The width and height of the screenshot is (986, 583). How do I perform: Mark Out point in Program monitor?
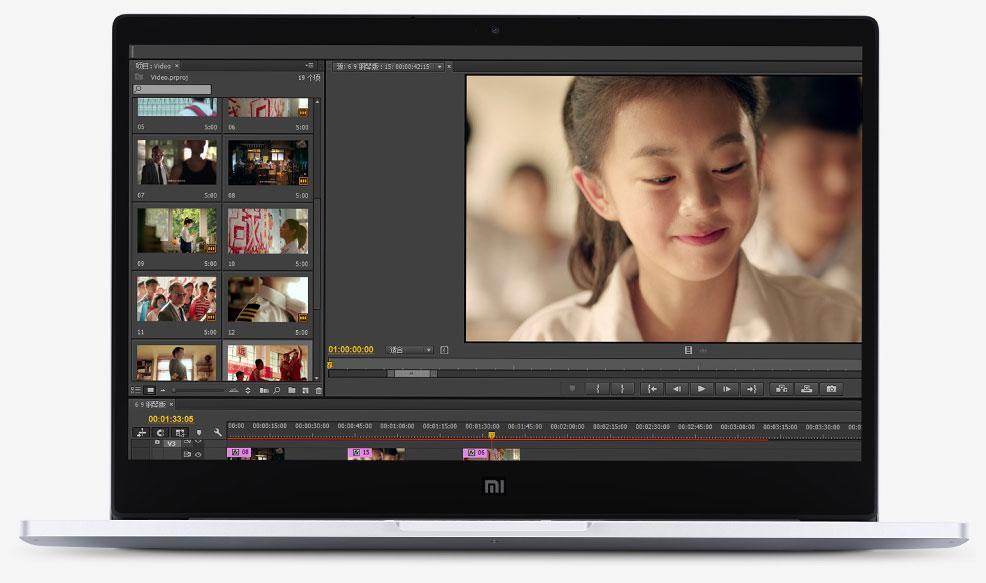point(623,389)
